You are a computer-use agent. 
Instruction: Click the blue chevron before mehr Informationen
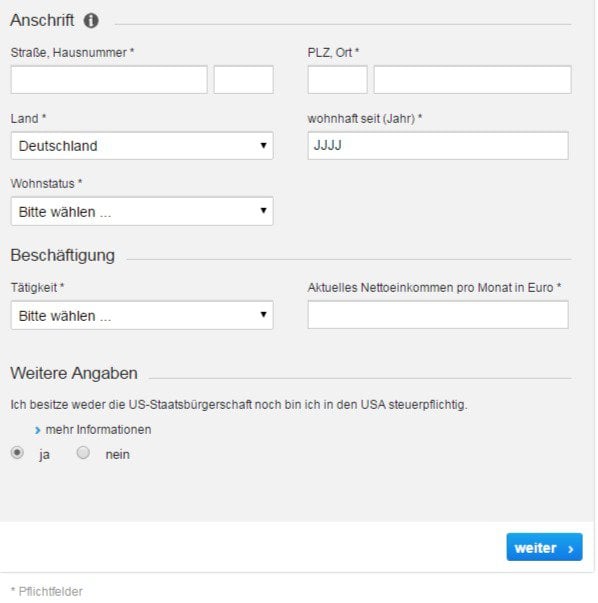(x=37, y=430)
